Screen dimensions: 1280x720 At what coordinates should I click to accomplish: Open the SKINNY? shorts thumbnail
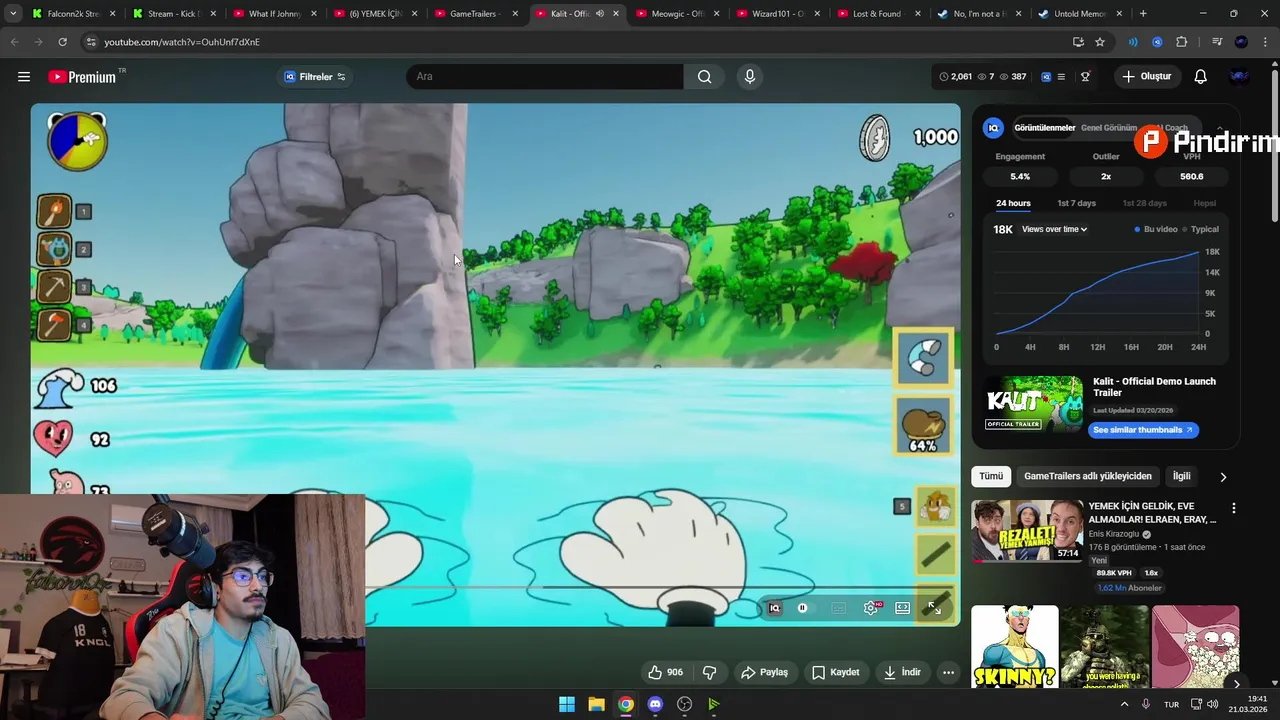[1014, 647]
